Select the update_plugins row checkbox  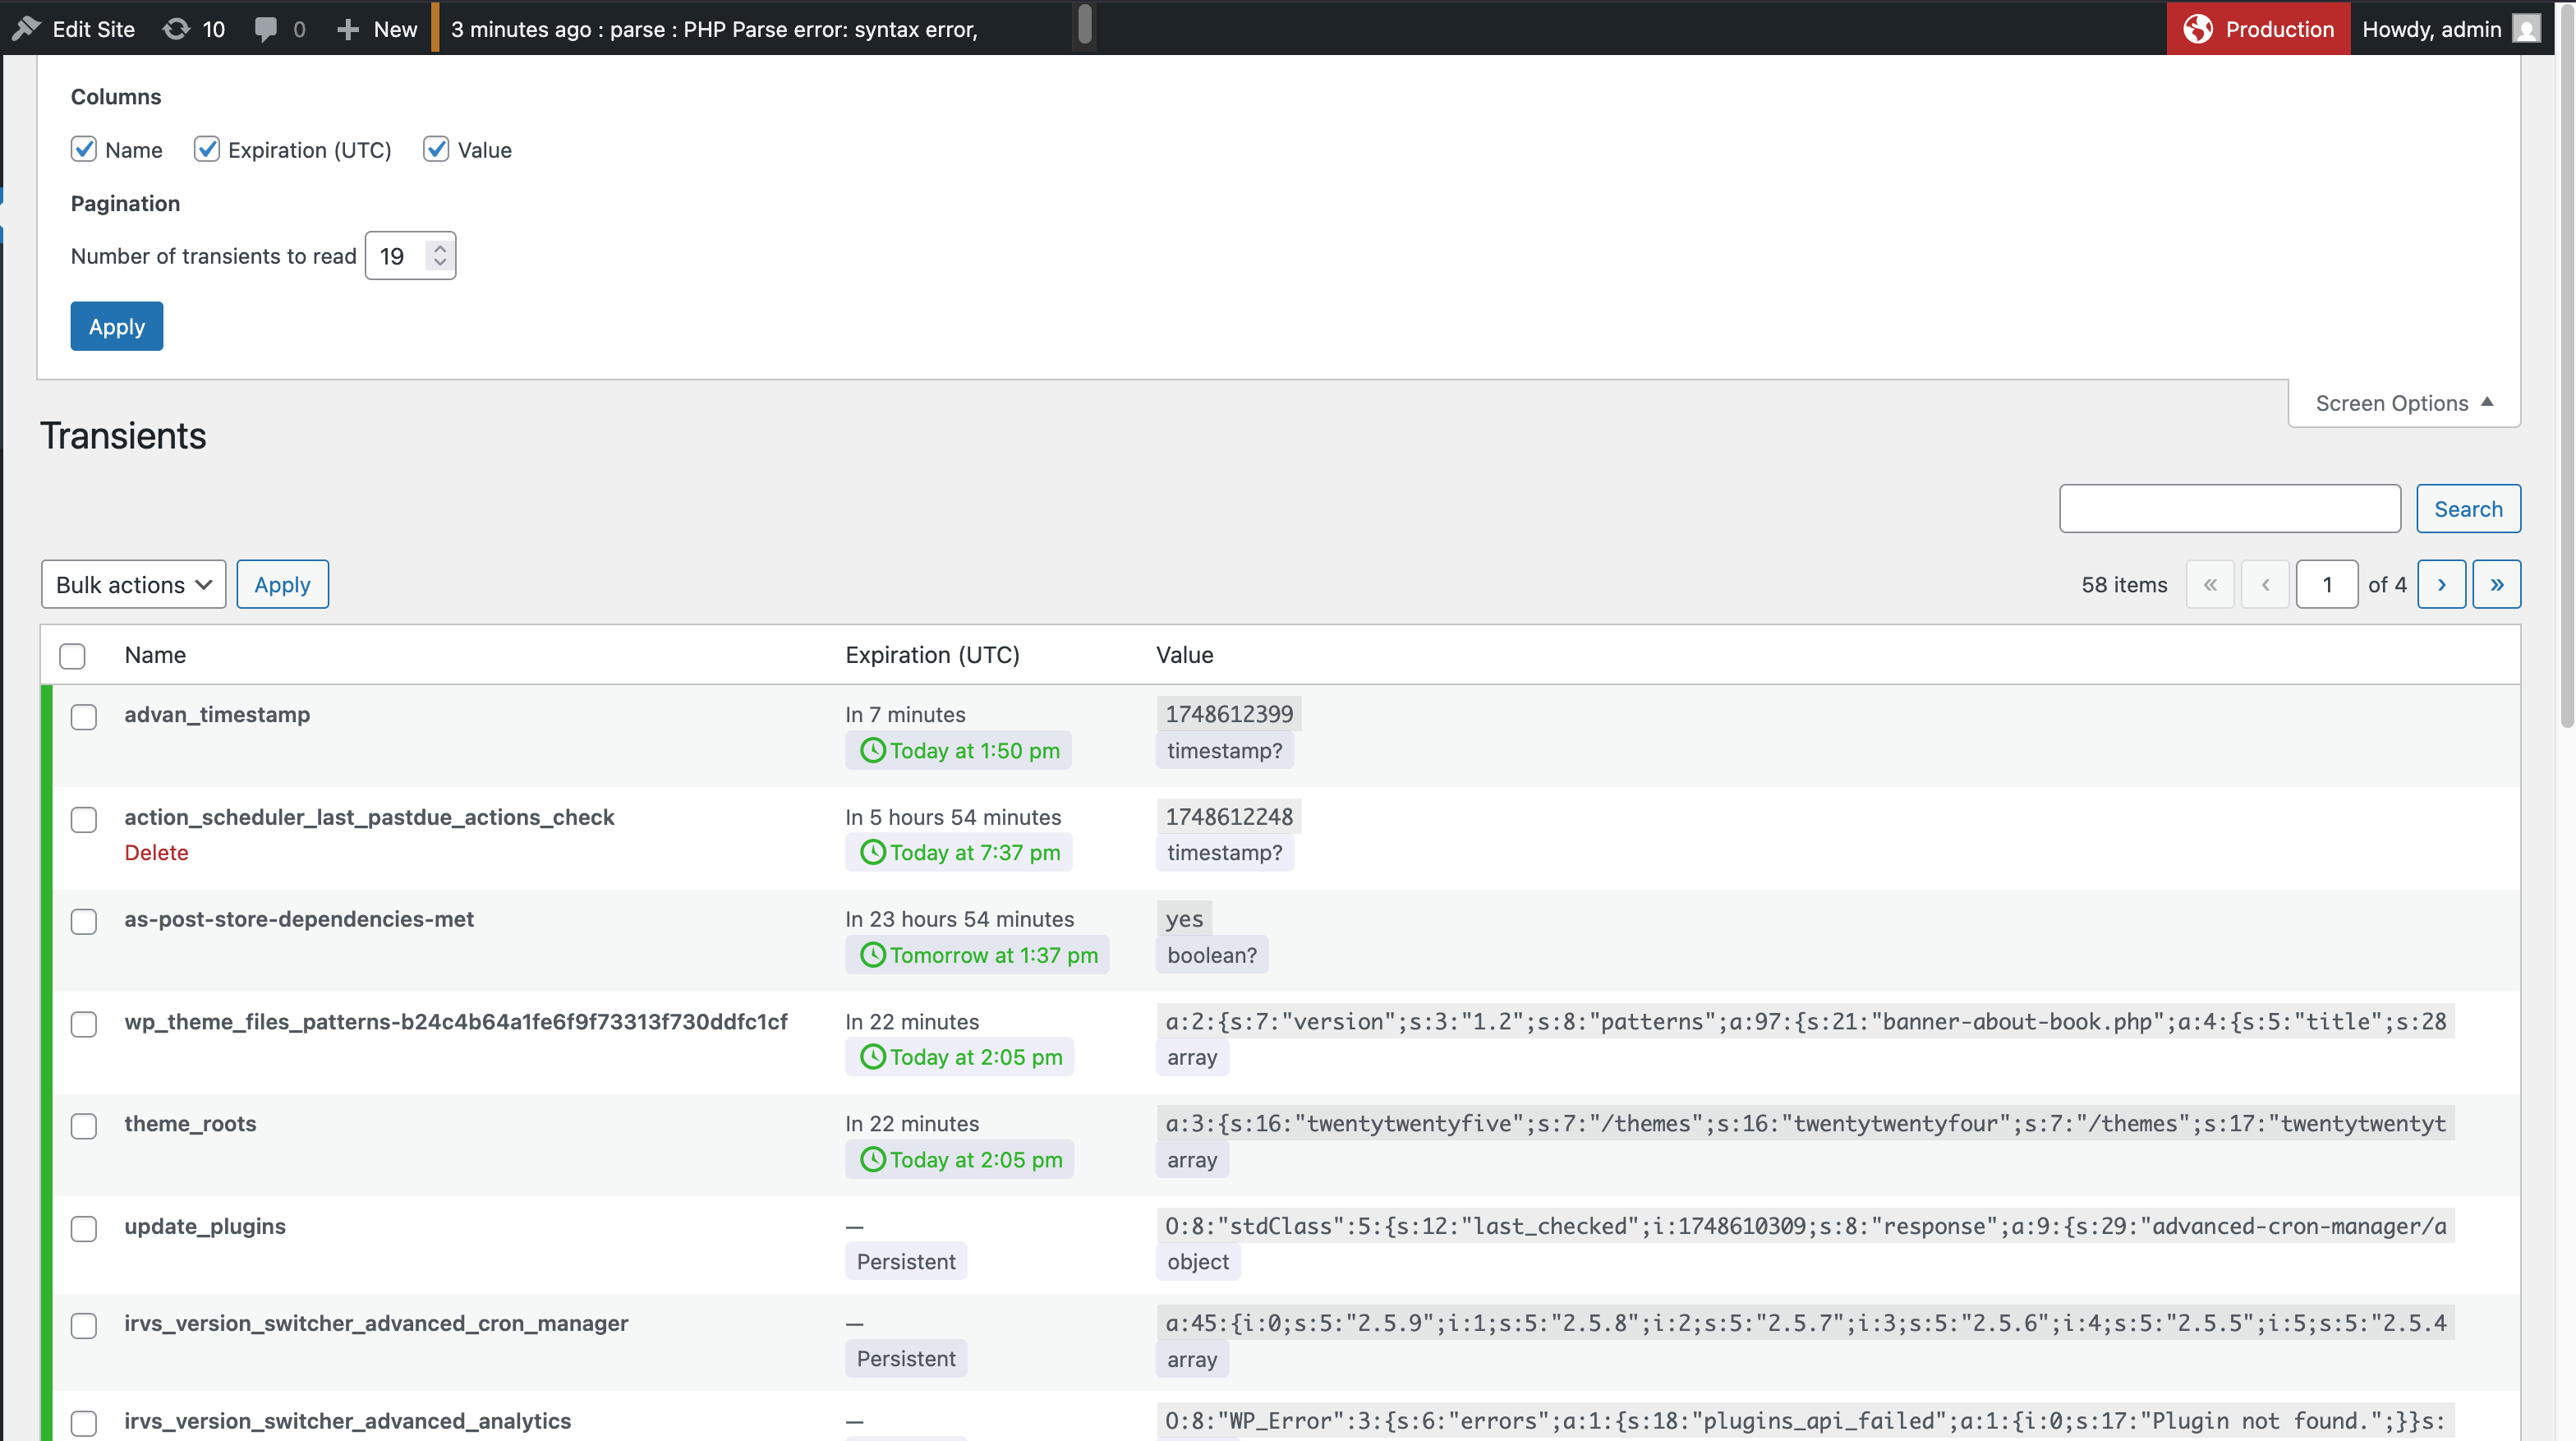84,1229
